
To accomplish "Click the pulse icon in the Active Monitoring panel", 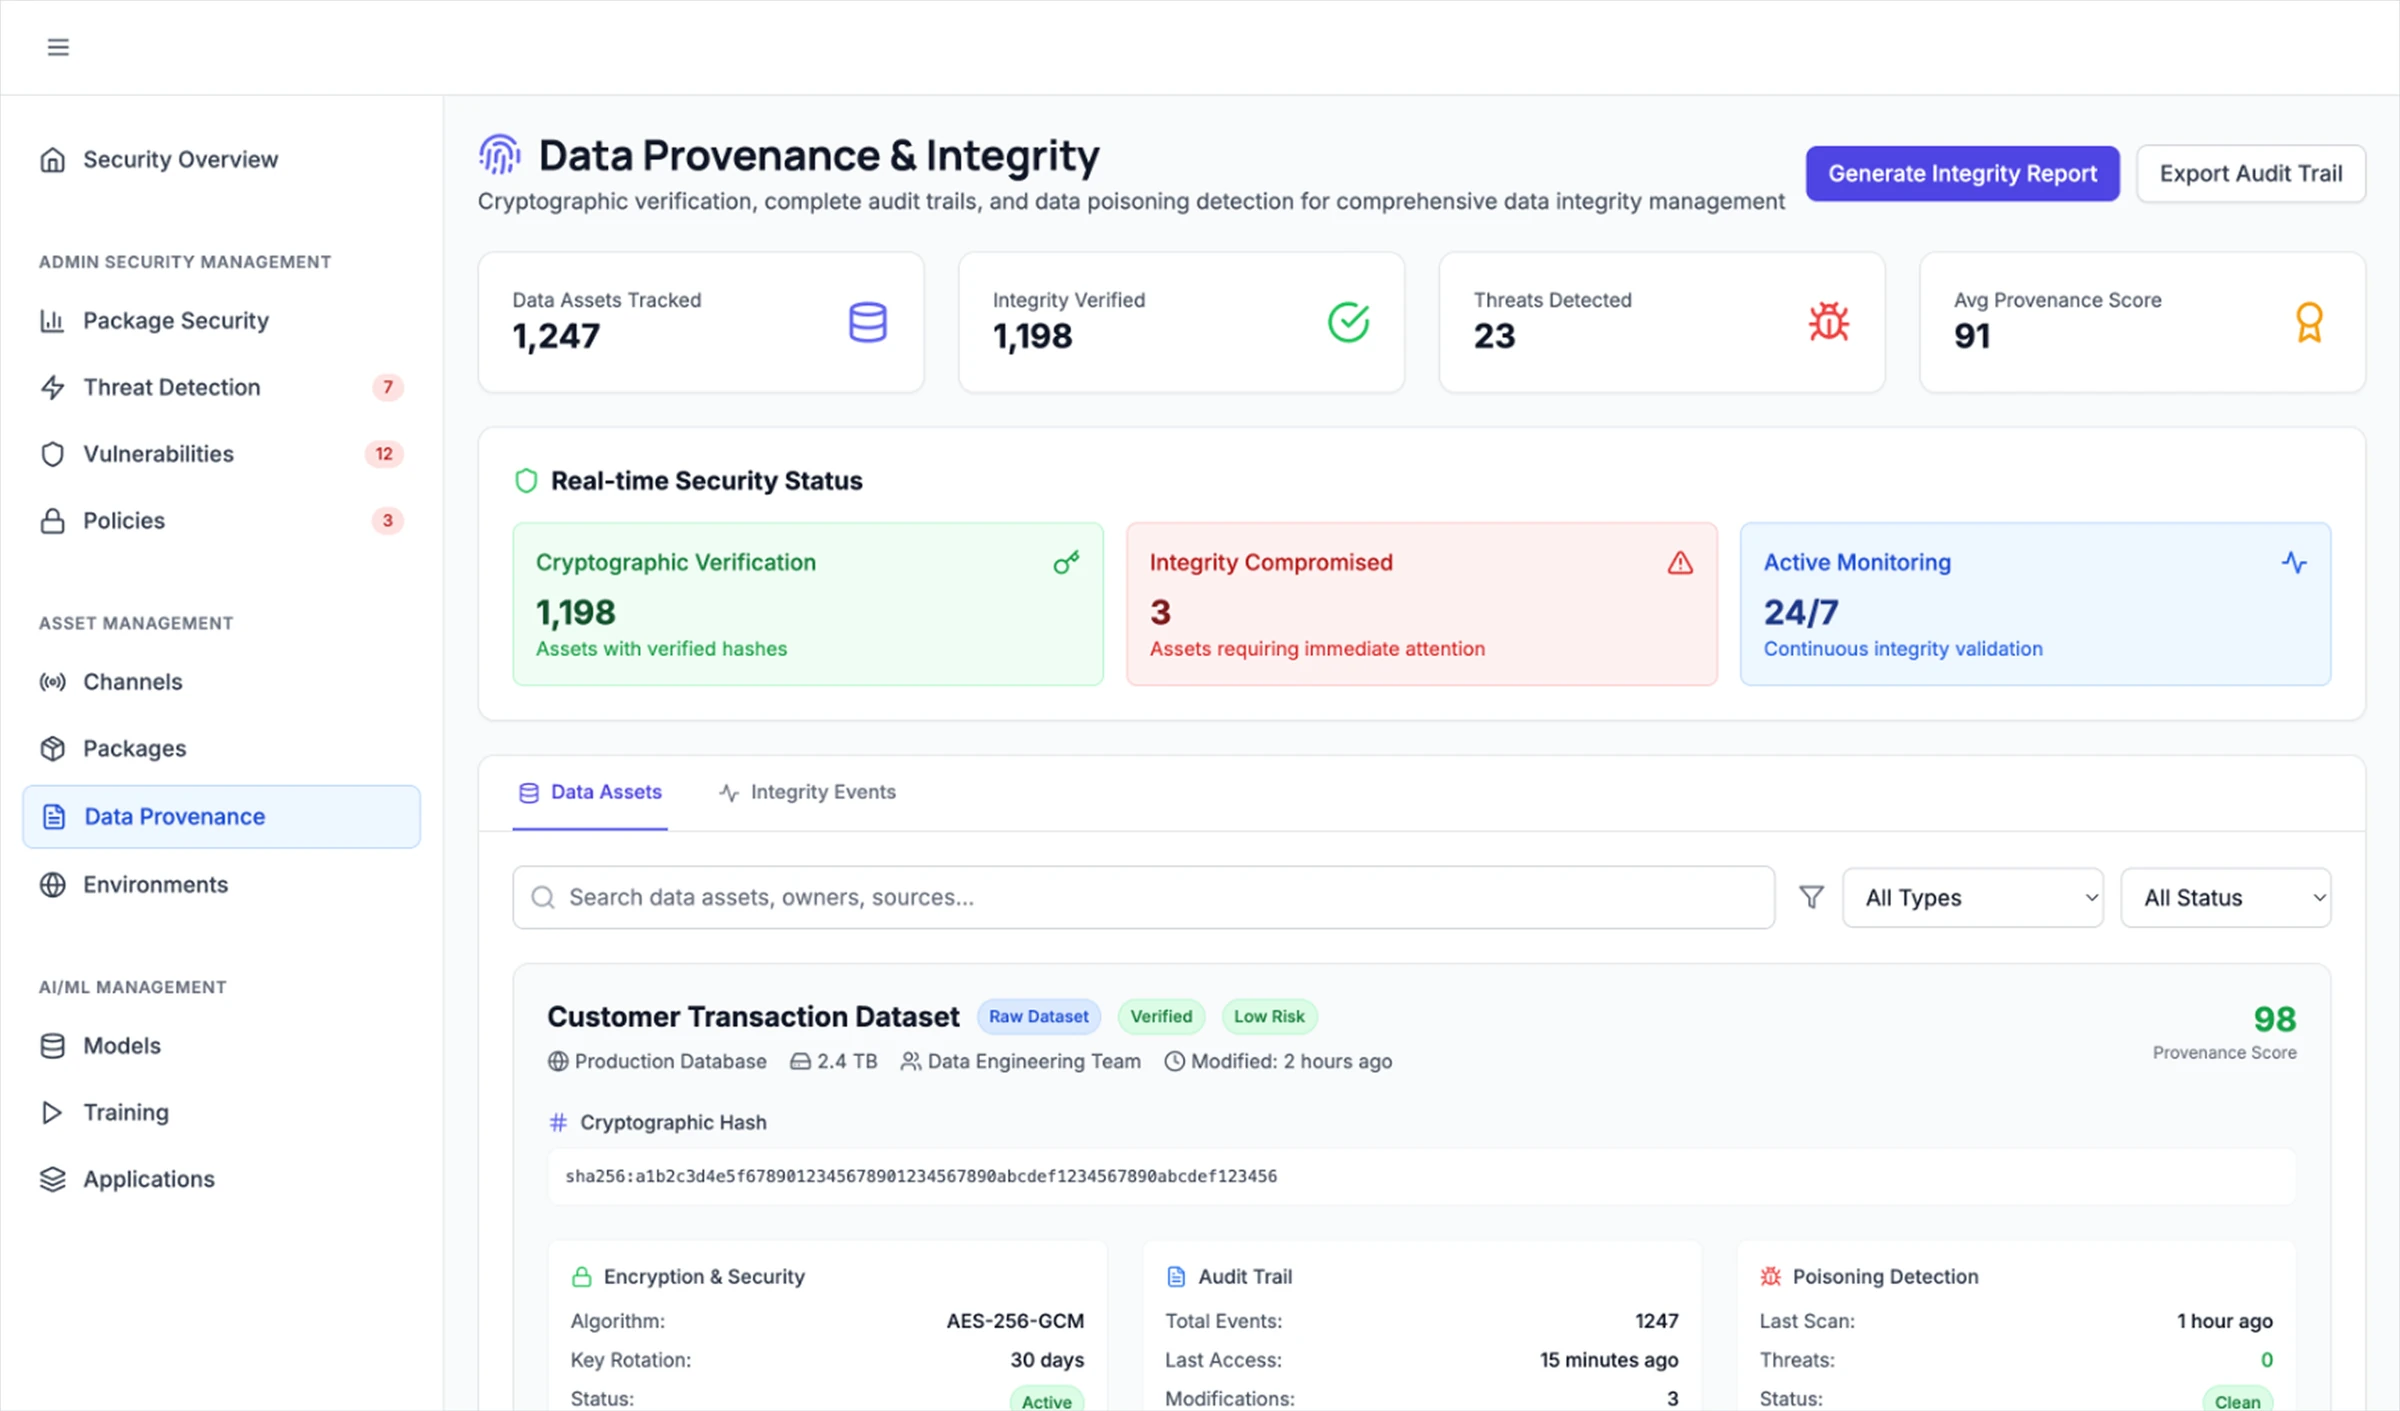I will pyautogui.click(x=2294, y=563).
